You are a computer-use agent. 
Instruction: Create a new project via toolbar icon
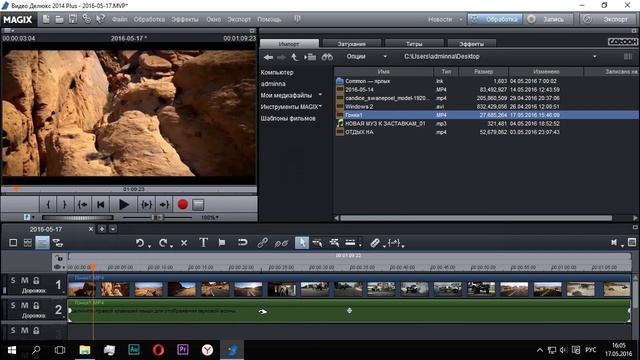point(46,19)
